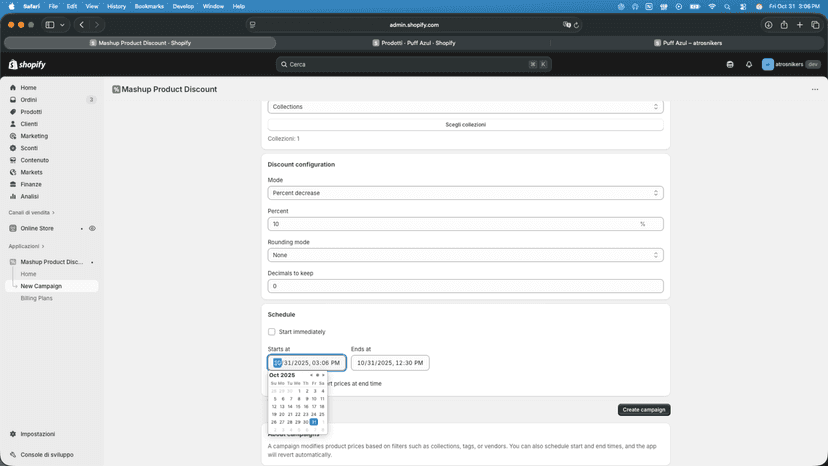Select October 24 in the calendar
Viewport: 828px width, 466px height.
[x=314, y=414]
